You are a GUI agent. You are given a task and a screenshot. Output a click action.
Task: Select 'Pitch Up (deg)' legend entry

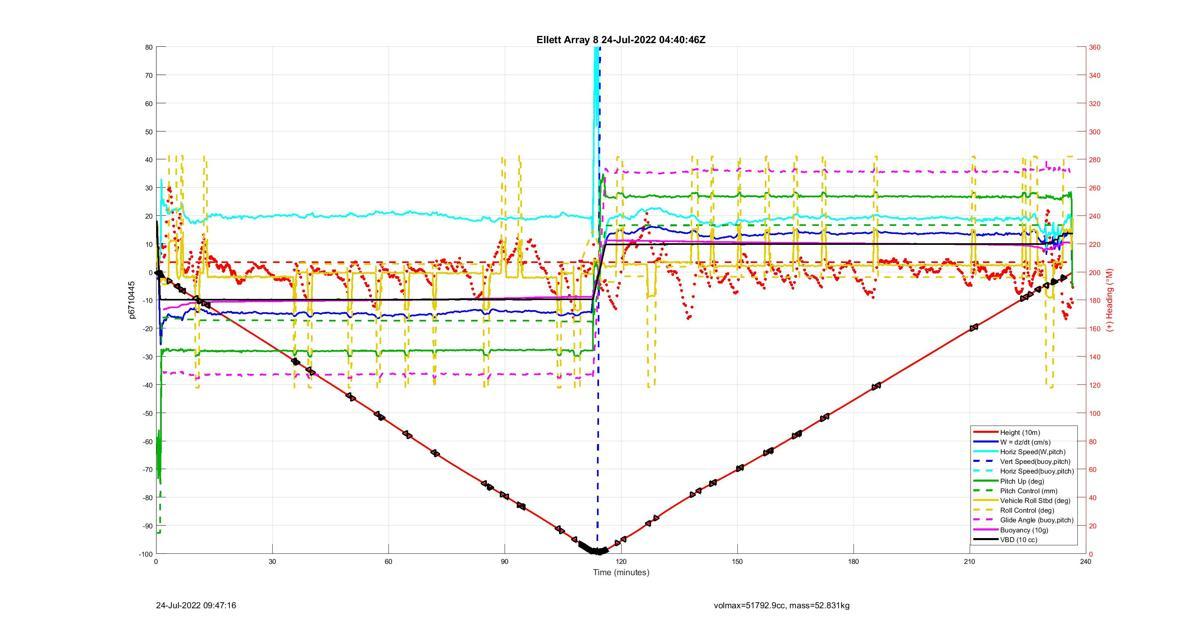pos(1023,481)
